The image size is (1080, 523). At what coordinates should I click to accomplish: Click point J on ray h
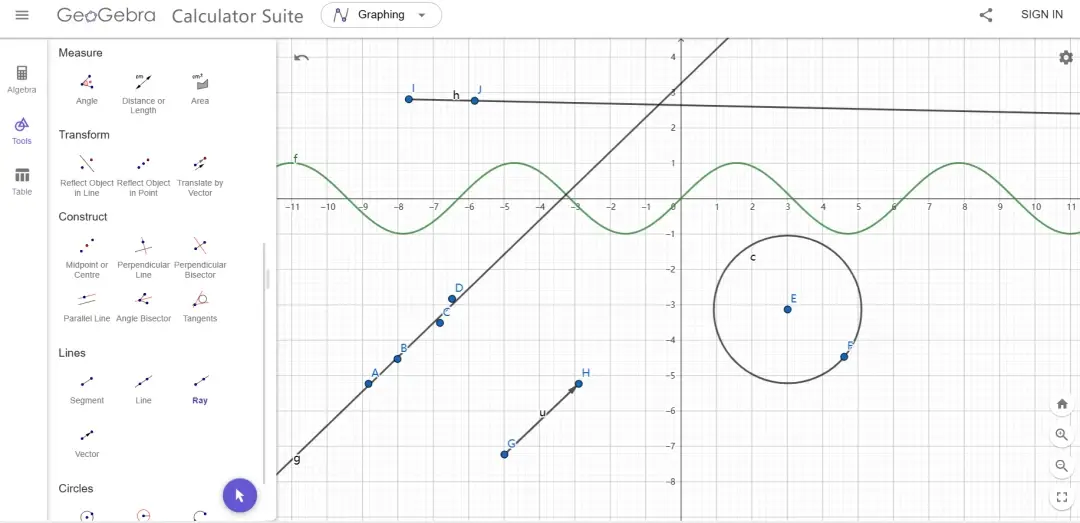475,101
